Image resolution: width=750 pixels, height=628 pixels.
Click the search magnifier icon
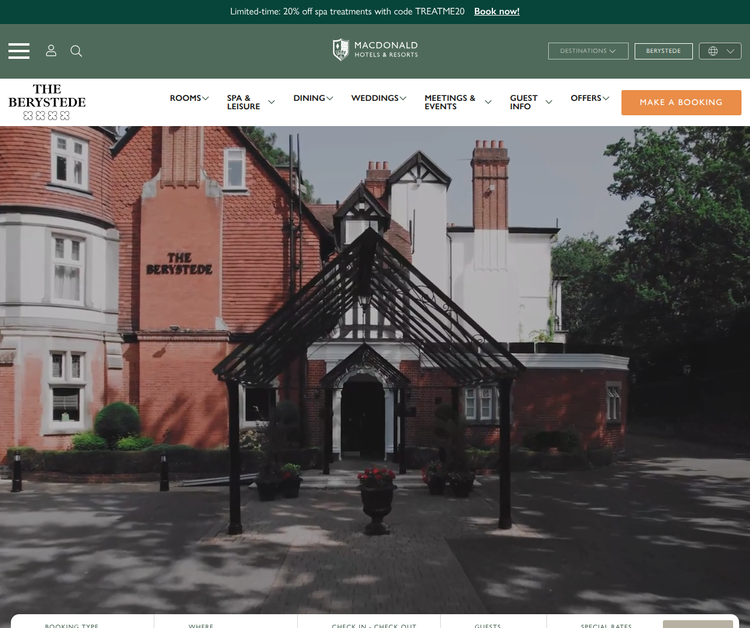pyautogui.click(x=76, y=51)
